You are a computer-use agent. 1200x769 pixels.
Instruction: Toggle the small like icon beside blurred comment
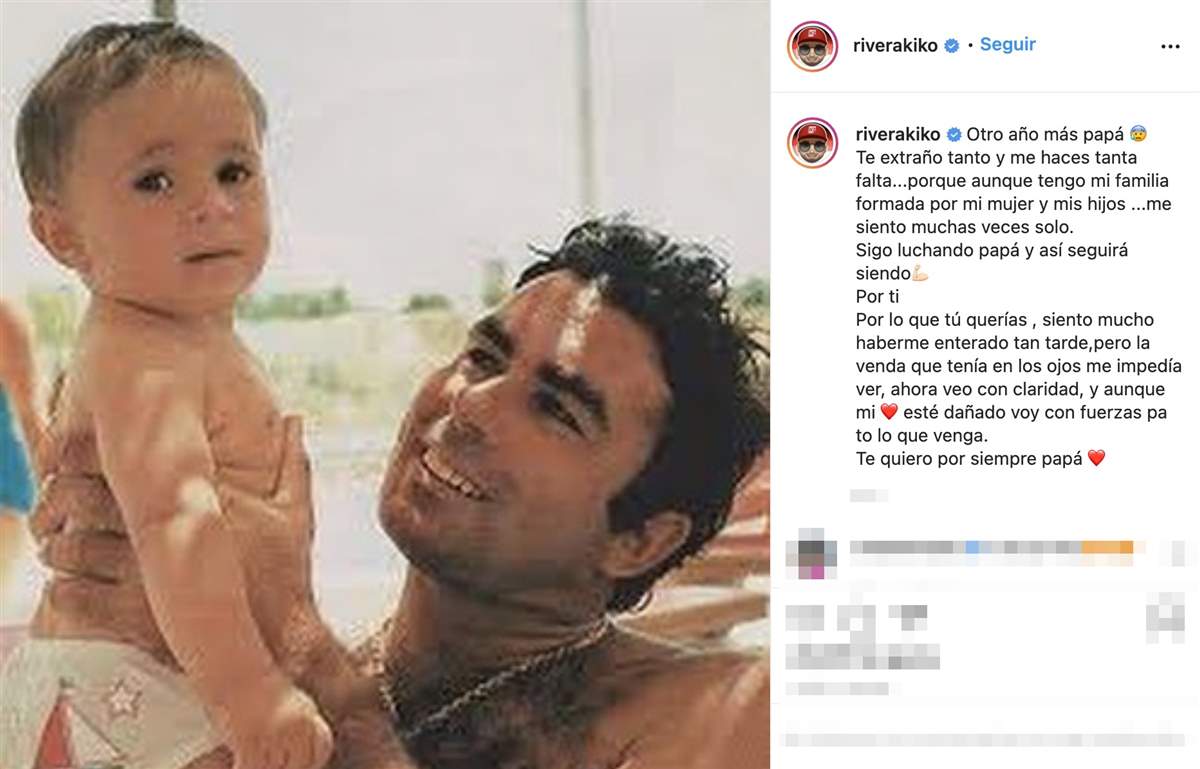(x=1177, y=553)
